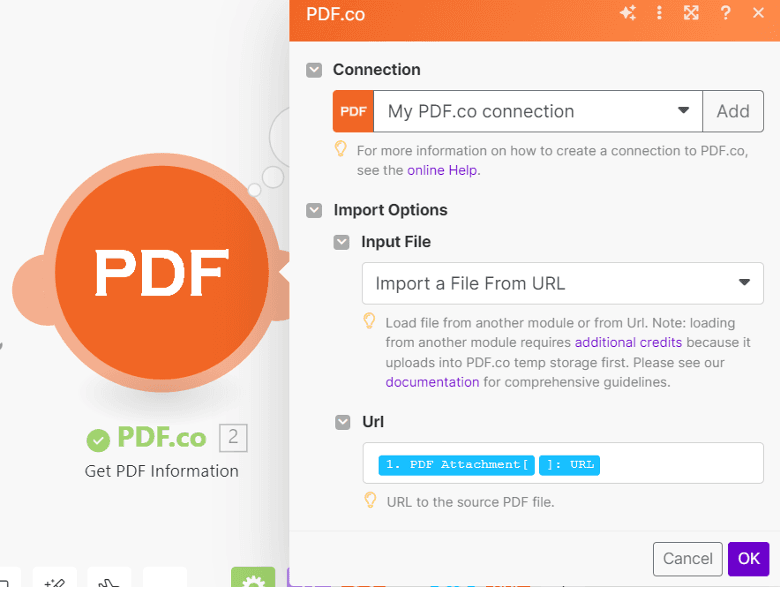Click the orange PDF connection badge

click(x=353, y=112)
